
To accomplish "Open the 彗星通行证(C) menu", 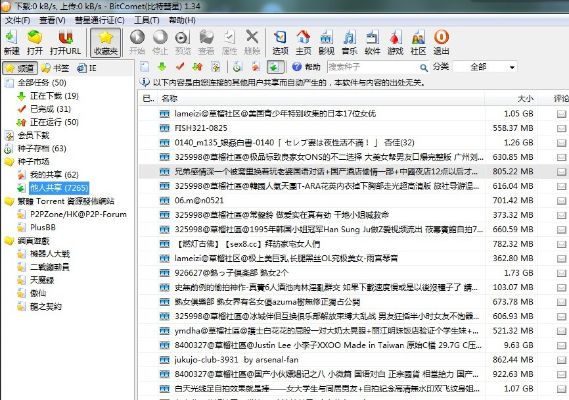I will coord(99,20).
